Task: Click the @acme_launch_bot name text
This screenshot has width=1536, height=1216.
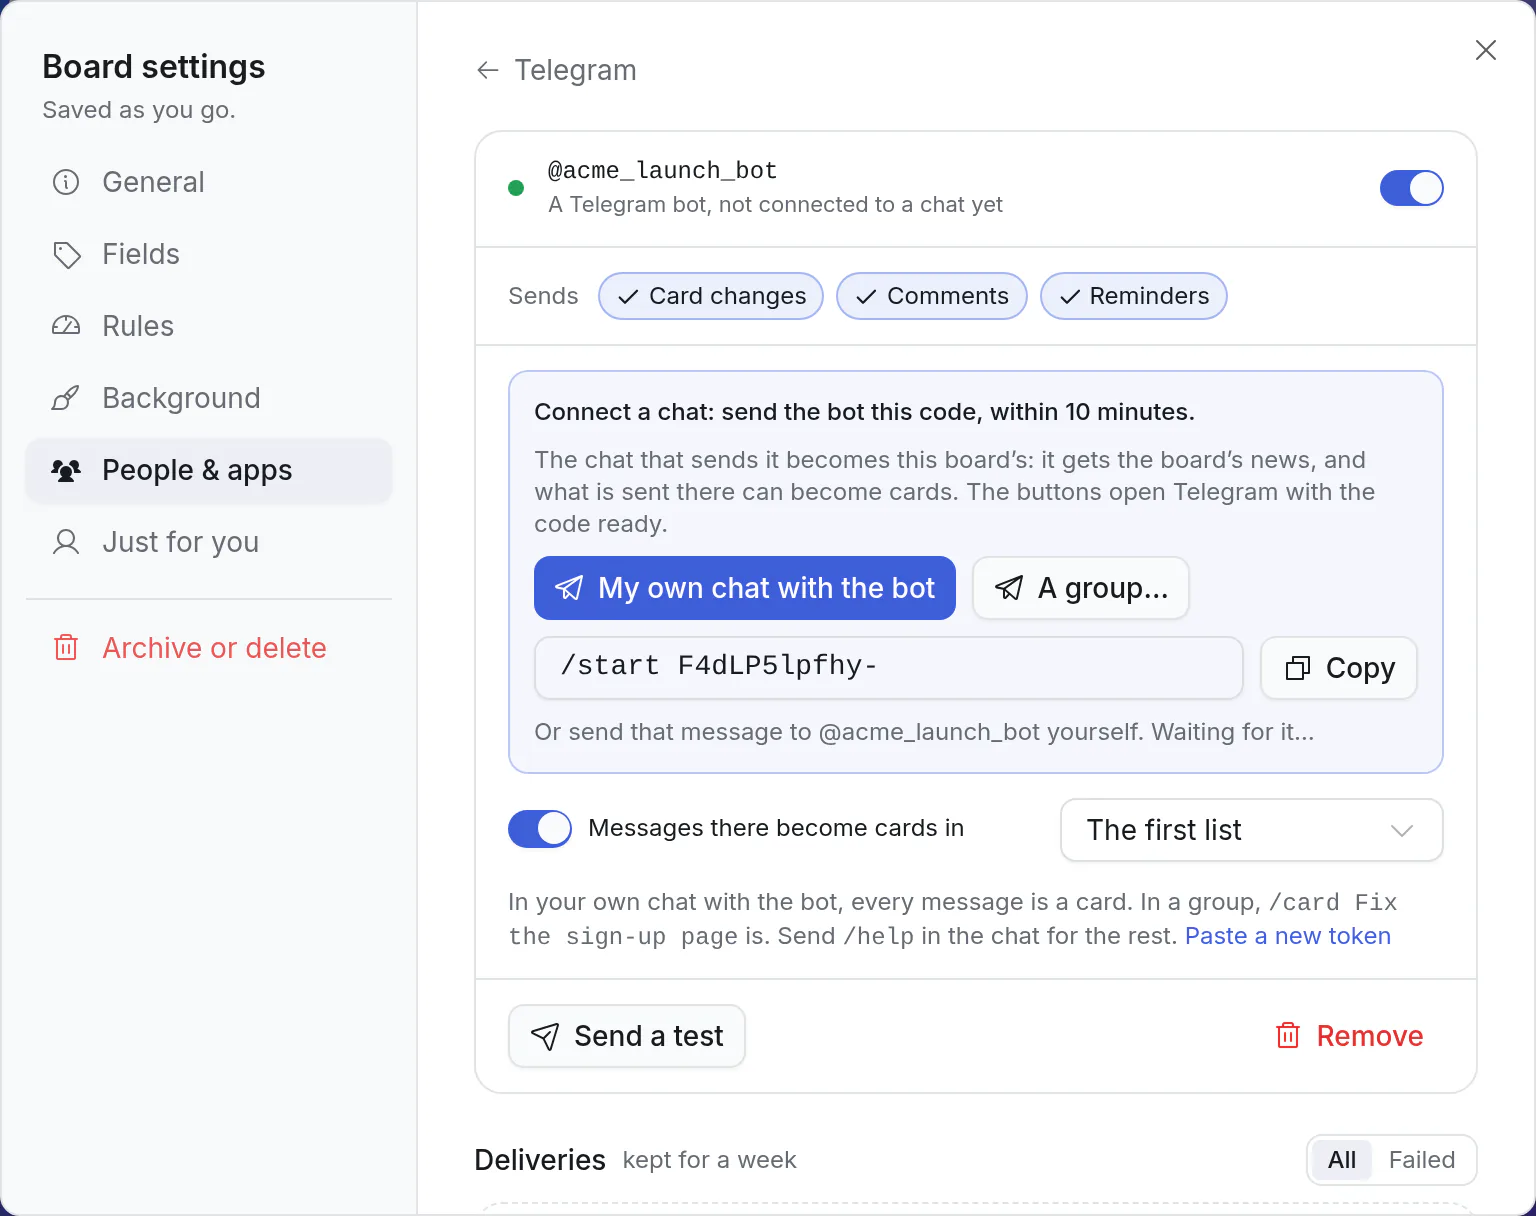Action: [663, 171]
